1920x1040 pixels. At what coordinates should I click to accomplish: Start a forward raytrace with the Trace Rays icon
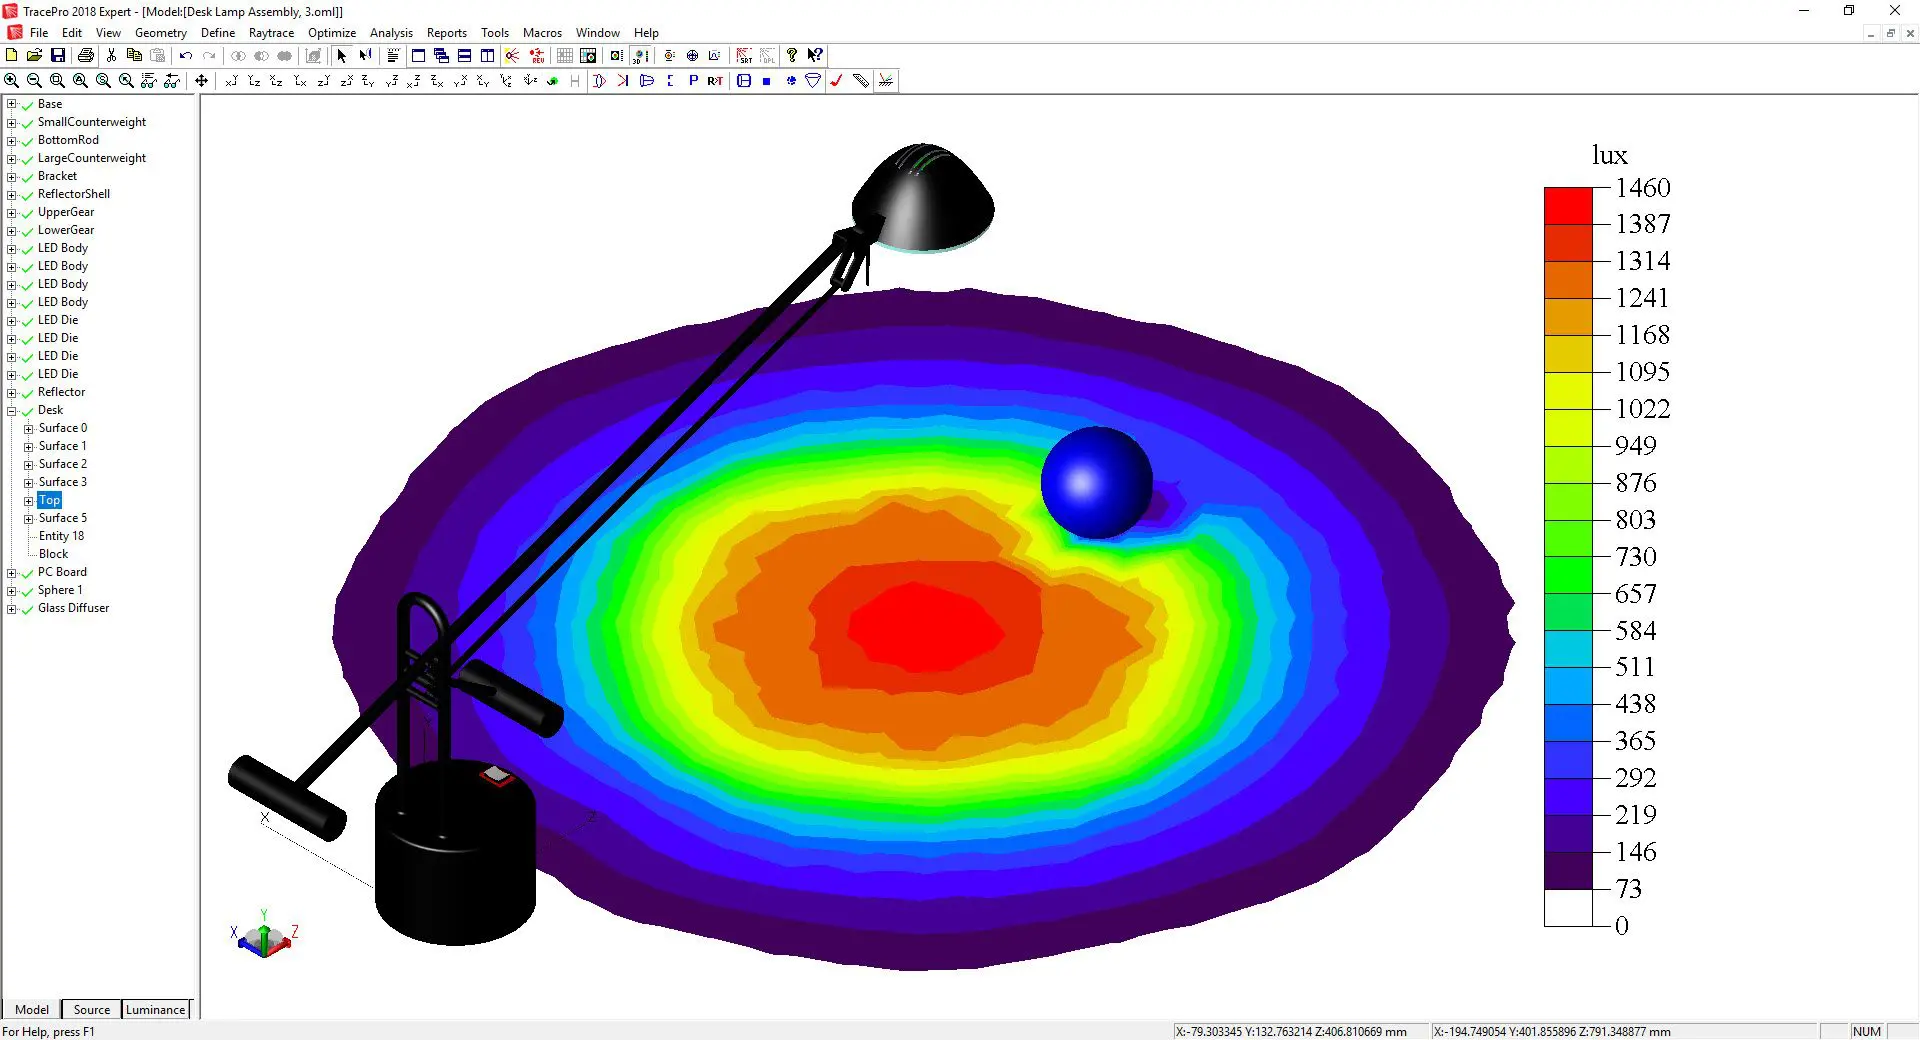click(510, 56)
